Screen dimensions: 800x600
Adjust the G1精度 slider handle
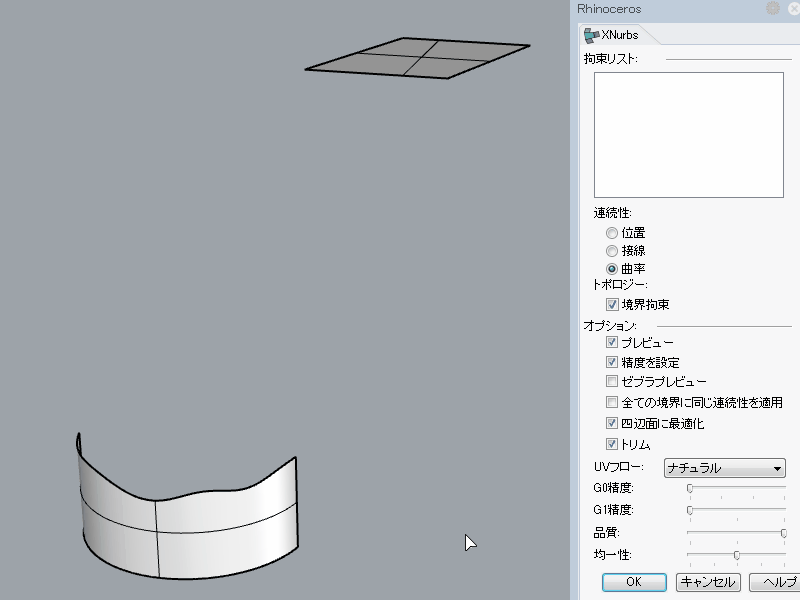690,510
